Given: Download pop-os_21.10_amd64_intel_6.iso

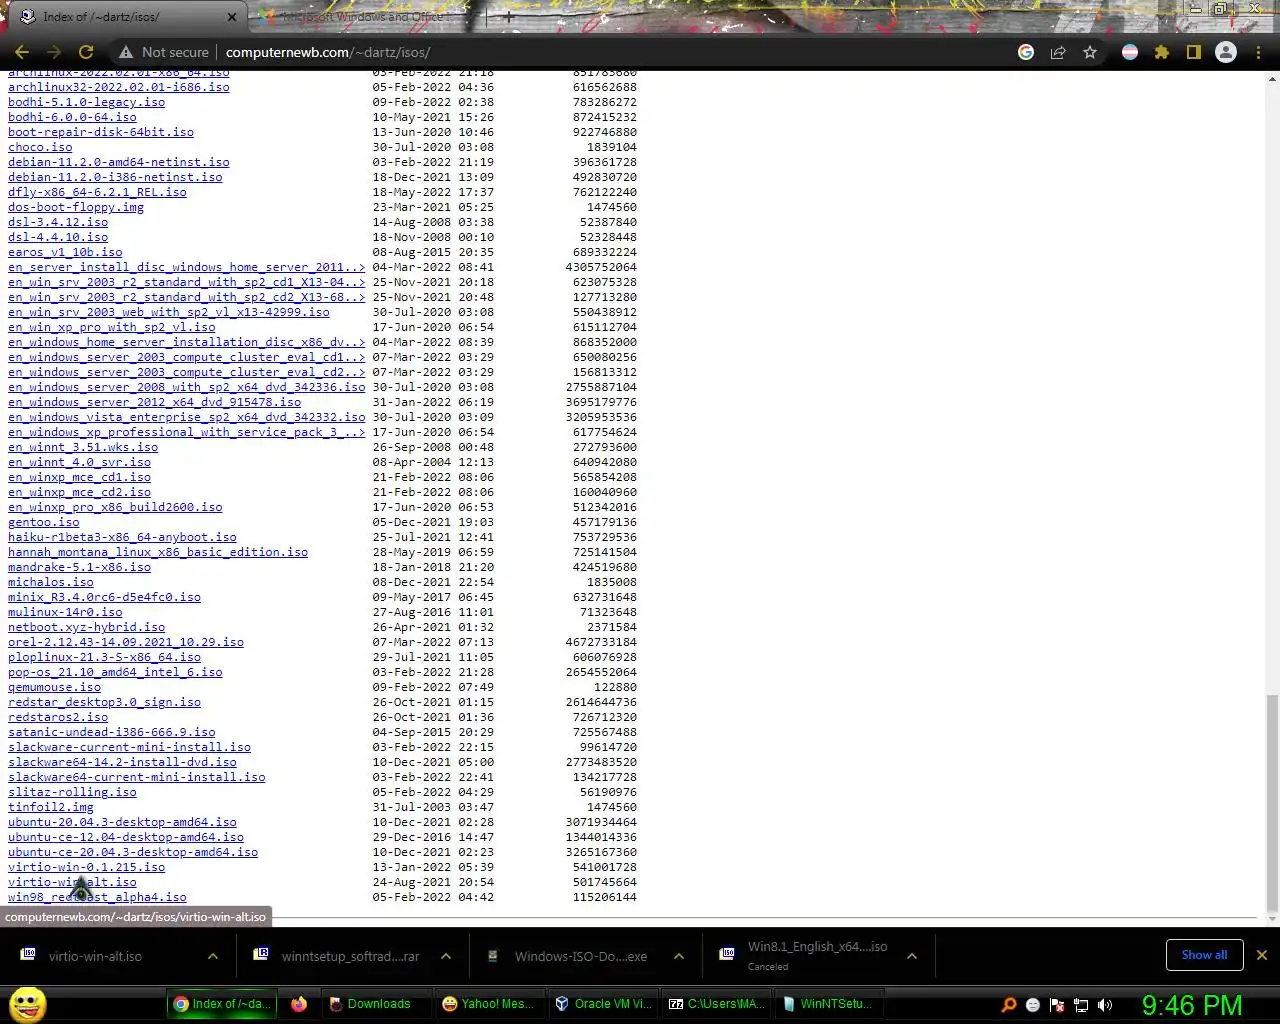Looking at the screenshot, I should [115, 672].
